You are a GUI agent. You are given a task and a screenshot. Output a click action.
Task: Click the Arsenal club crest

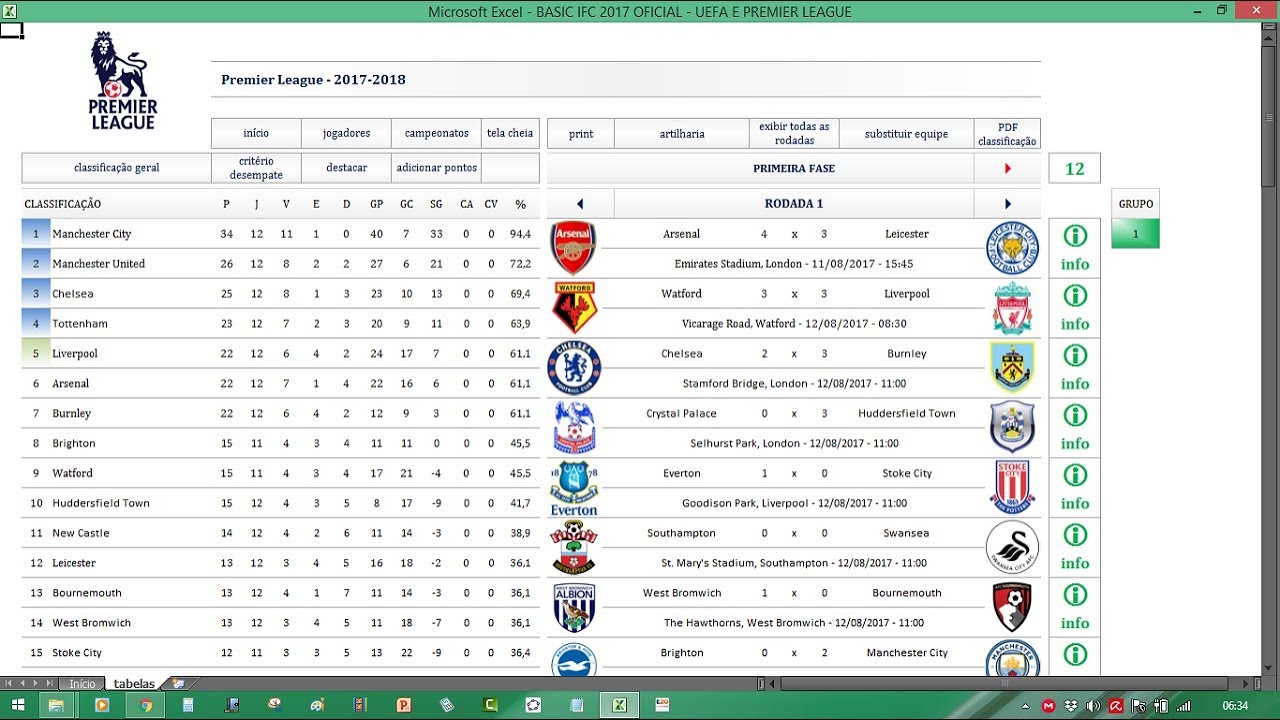pyautogui.click(x=574, y=248)
